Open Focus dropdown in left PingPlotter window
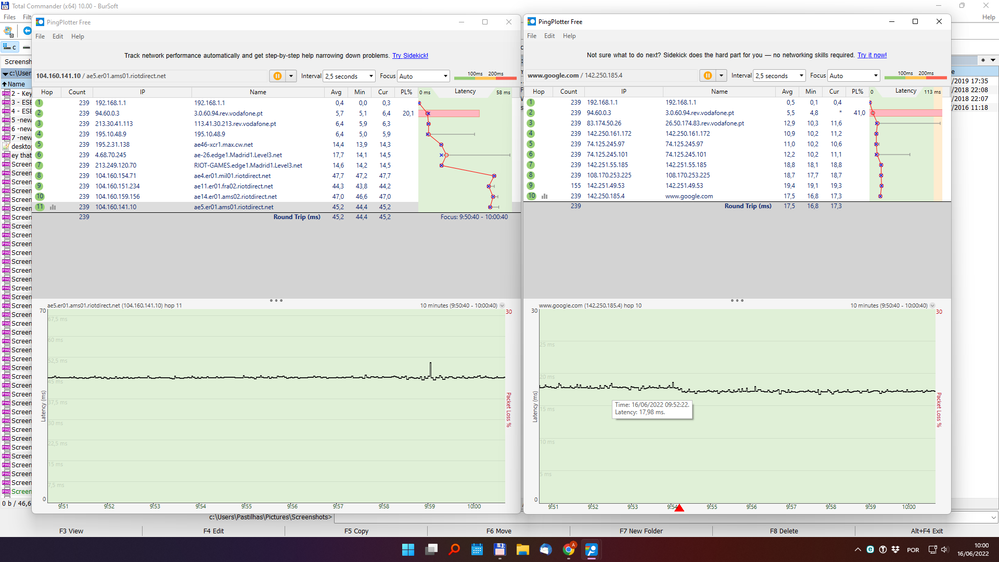Viewport: 999px width, 562px height. coord(424,76)
